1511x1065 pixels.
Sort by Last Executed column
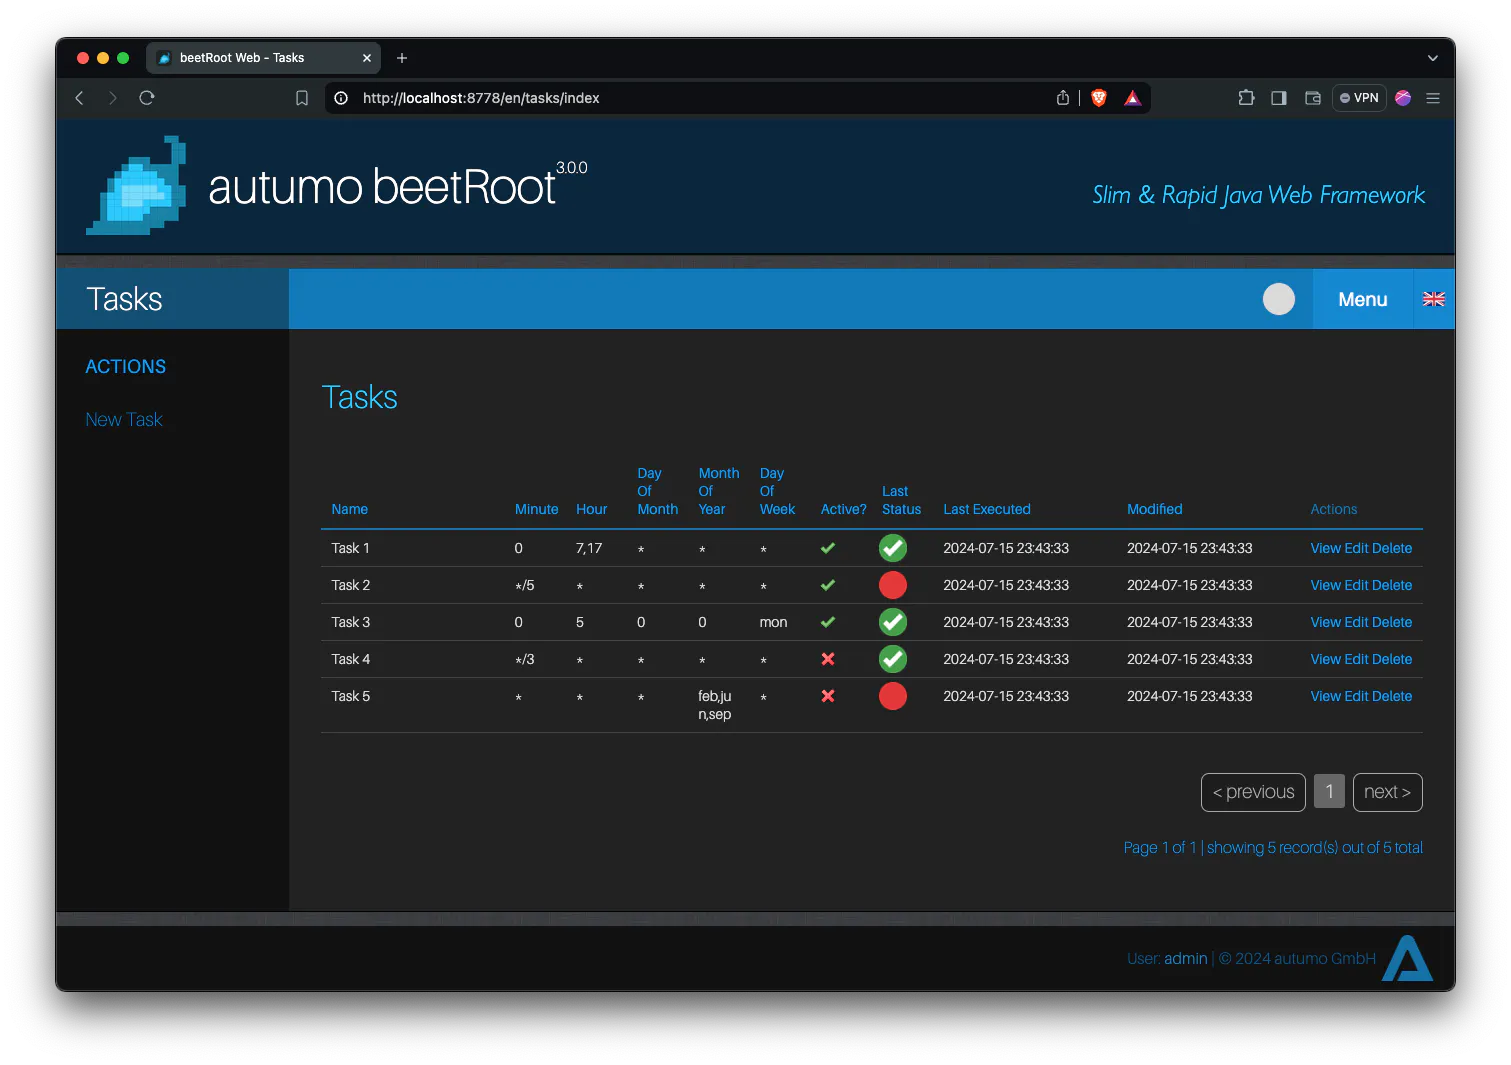coord(987,509)
